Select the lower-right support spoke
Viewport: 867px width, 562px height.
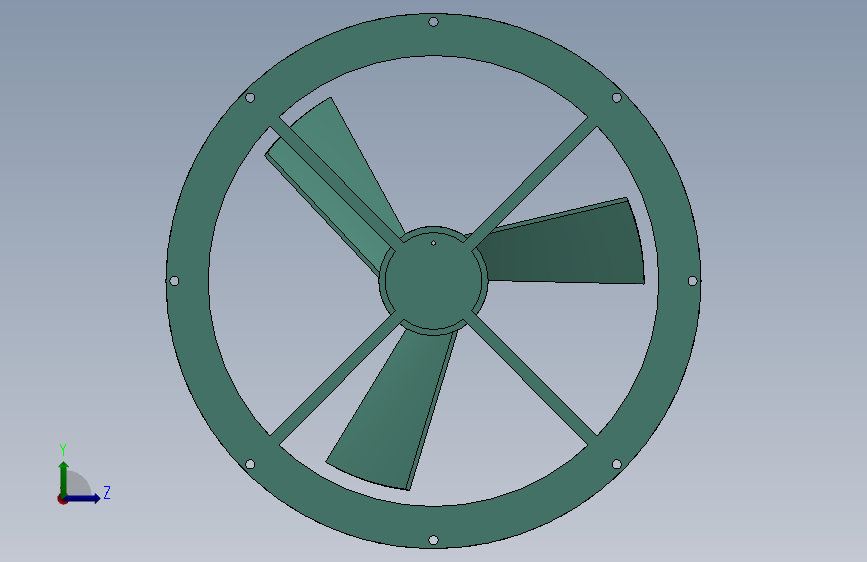click(531, 378)
